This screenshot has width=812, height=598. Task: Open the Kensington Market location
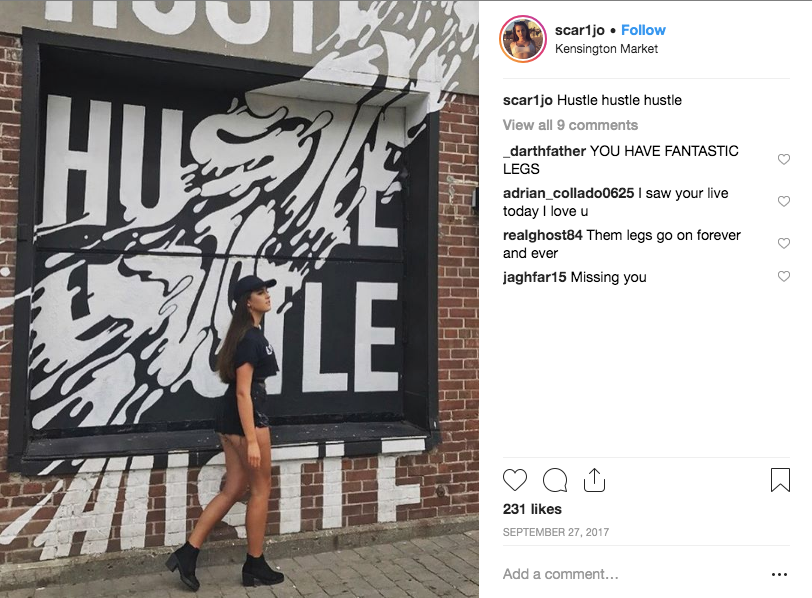[606, 49]
